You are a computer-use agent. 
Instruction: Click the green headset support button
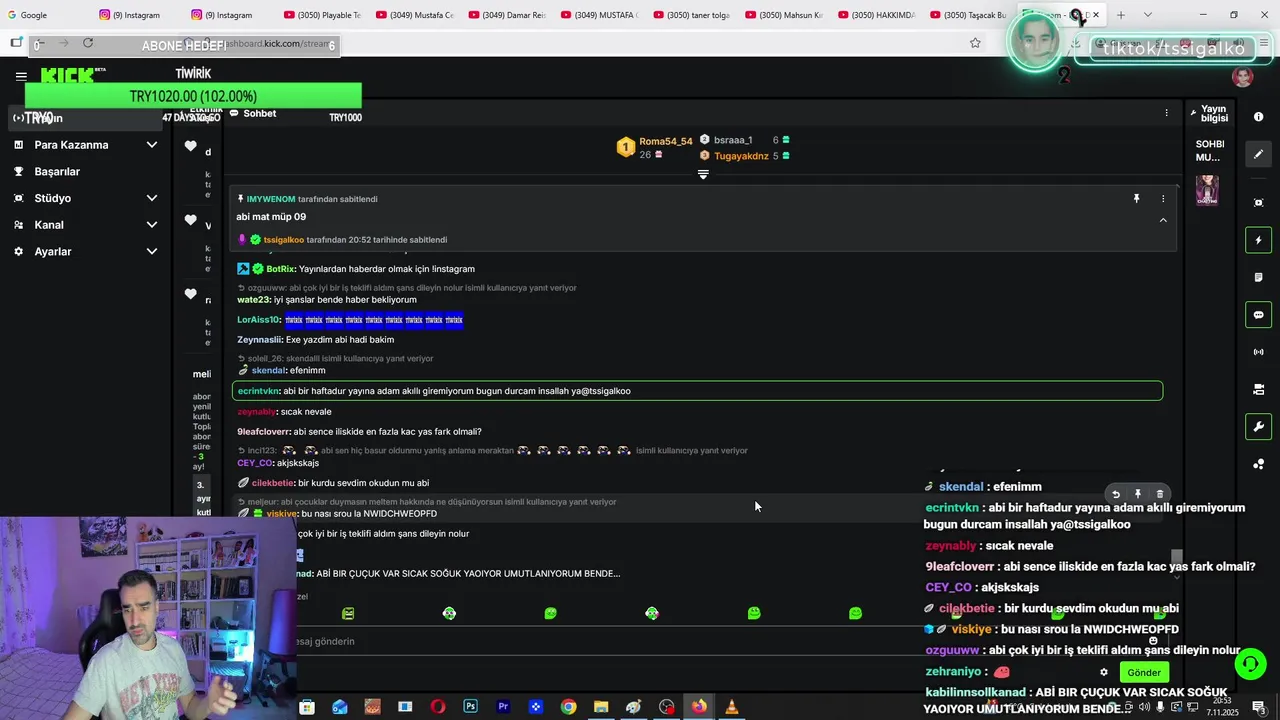pyautogui.click(x=1249, y=663)
